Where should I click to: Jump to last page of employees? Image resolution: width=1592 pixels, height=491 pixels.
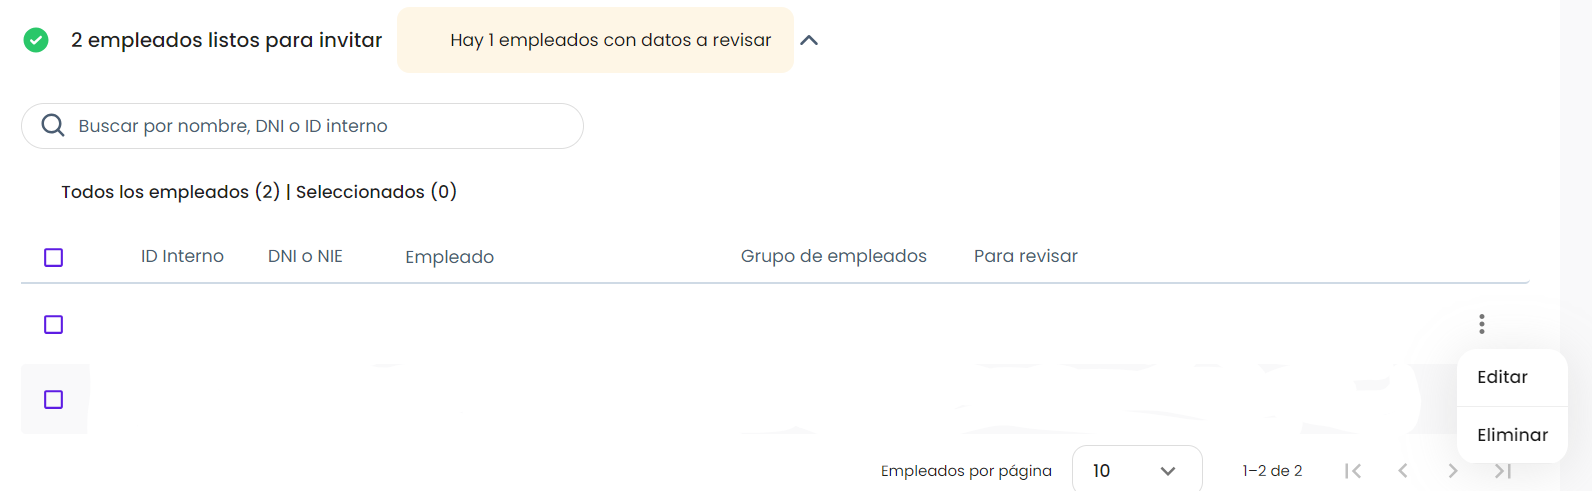[1502, 471]
